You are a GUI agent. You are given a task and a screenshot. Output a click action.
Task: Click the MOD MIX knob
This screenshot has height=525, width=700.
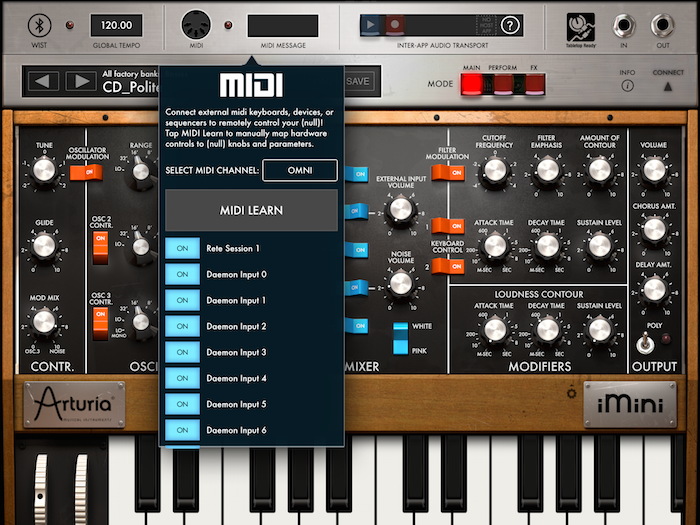(x=44, y=322)
